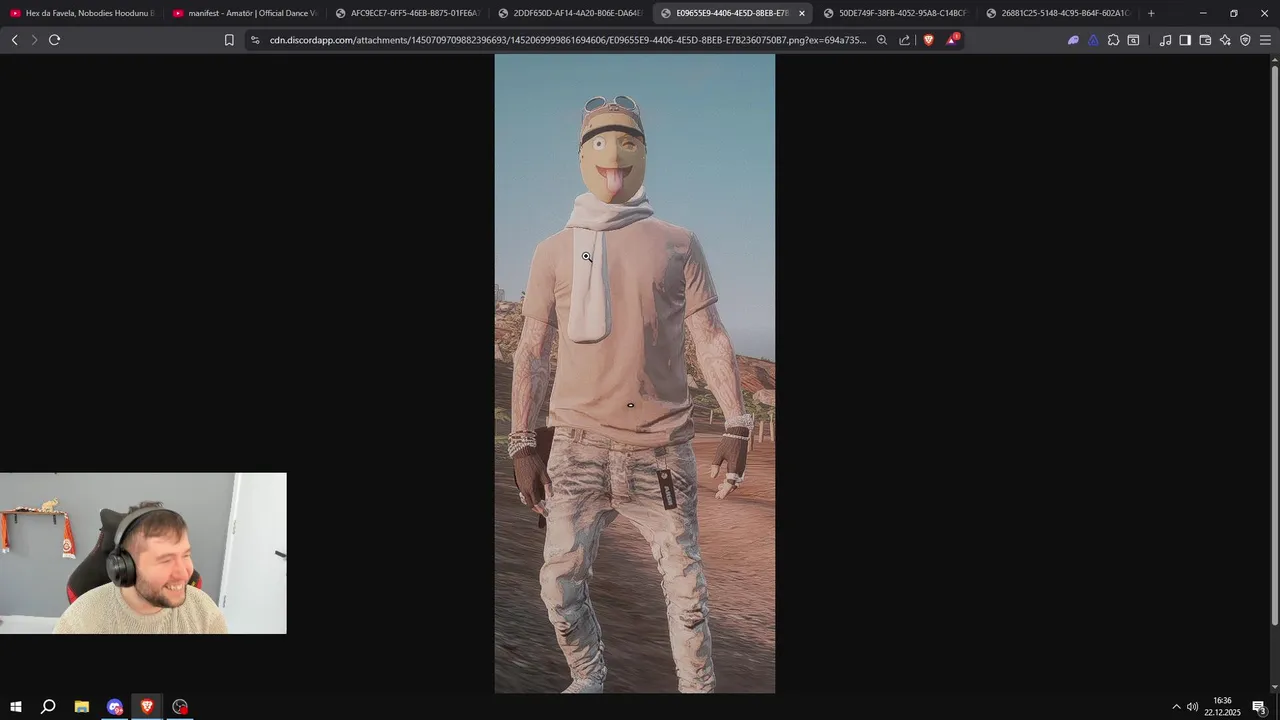Show hidden system tray icons

coord(1176,707)
